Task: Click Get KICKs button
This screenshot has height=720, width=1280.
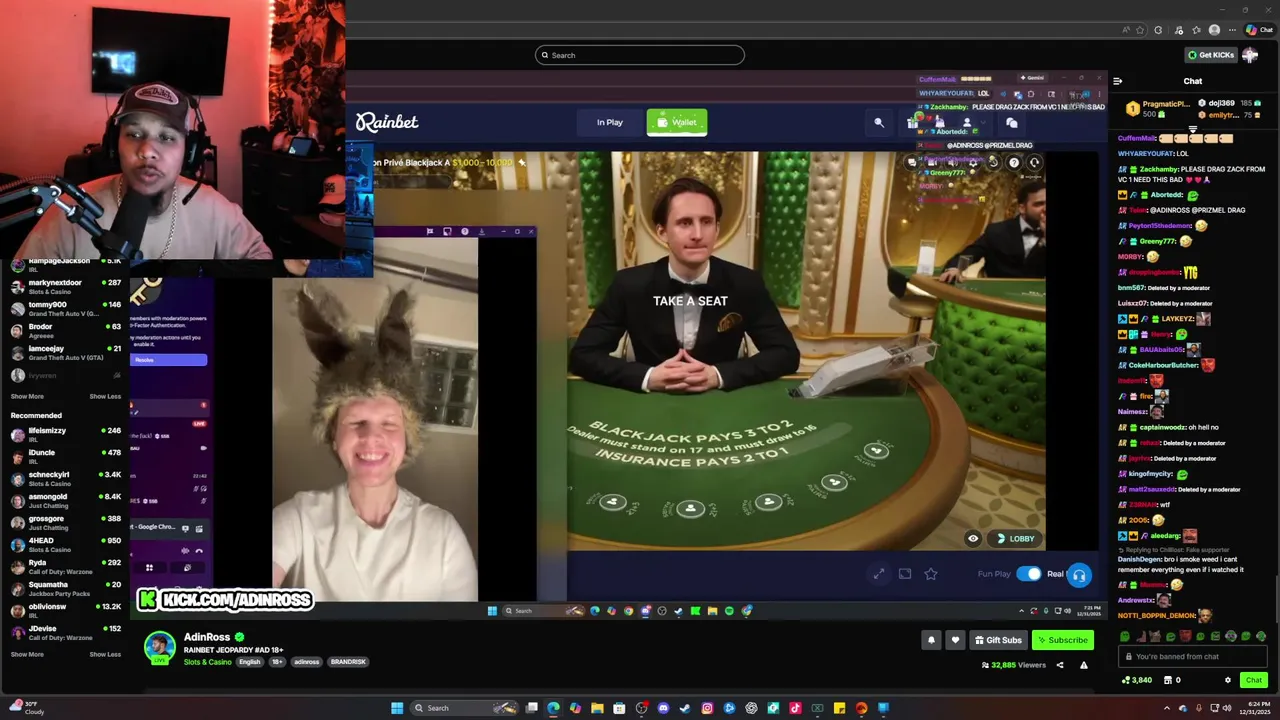Action: click(x=1210, y=55)
